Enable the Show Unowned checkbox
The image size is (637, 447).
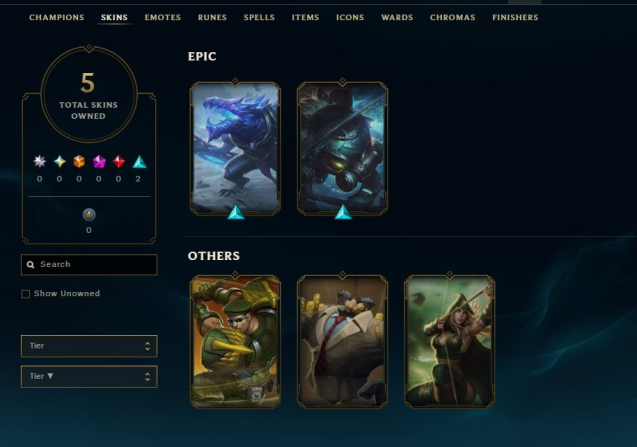click(26, 294)
